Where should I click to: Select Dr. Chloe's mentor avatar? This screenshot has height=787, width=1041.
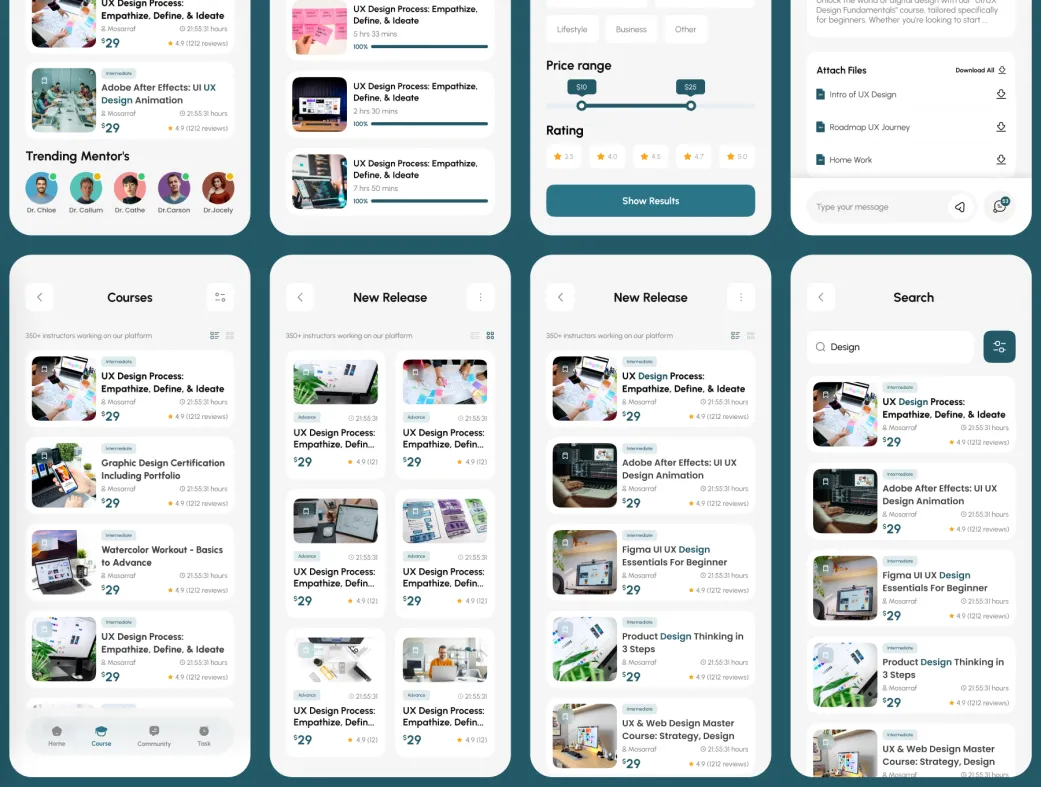tap(41, 188)
